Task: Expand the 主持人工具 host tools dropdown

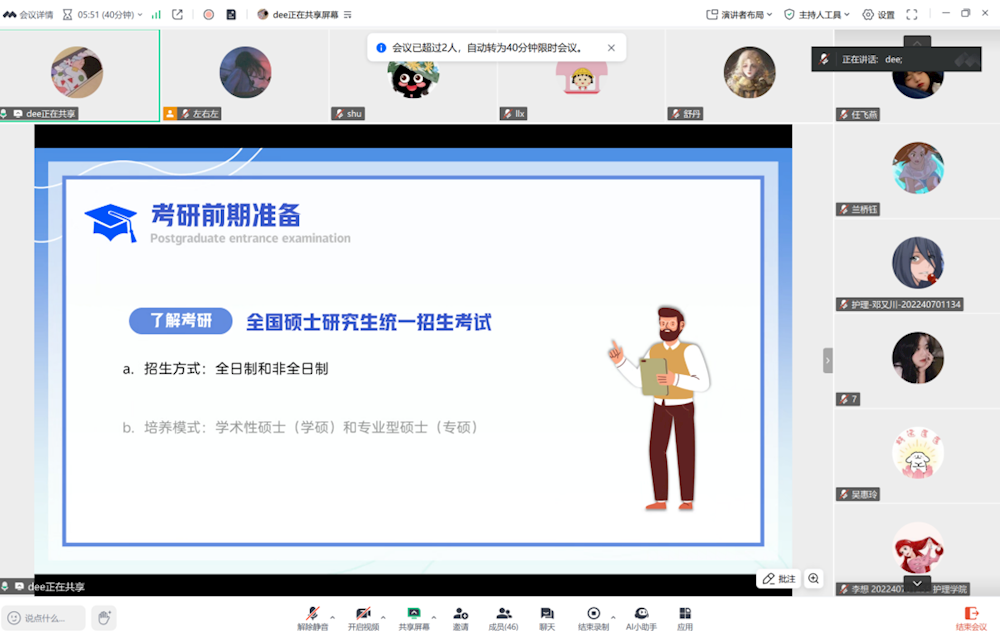Action: point(817,15)
